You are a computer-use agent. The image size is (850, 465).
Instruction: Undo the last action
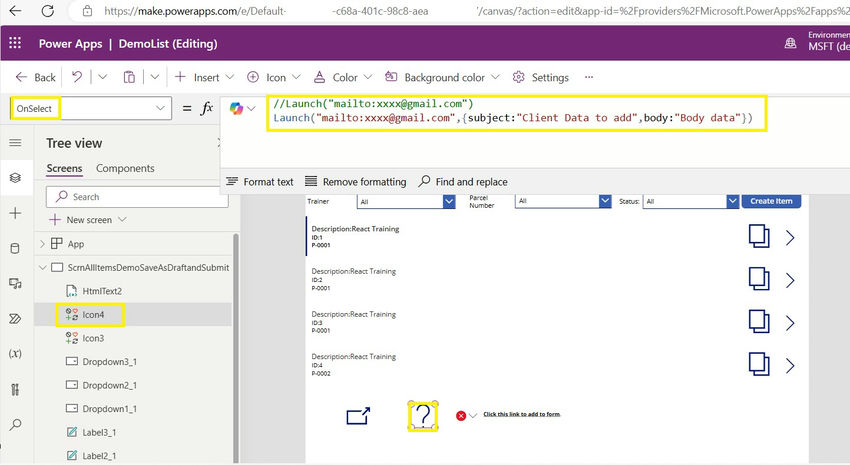tap(77, 77)
